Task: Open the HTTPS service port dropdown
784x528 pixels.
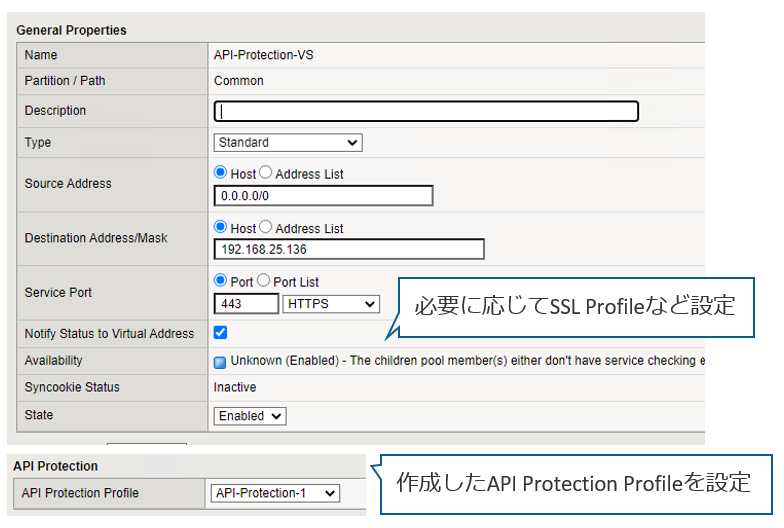Action: [x=331, y=303]
